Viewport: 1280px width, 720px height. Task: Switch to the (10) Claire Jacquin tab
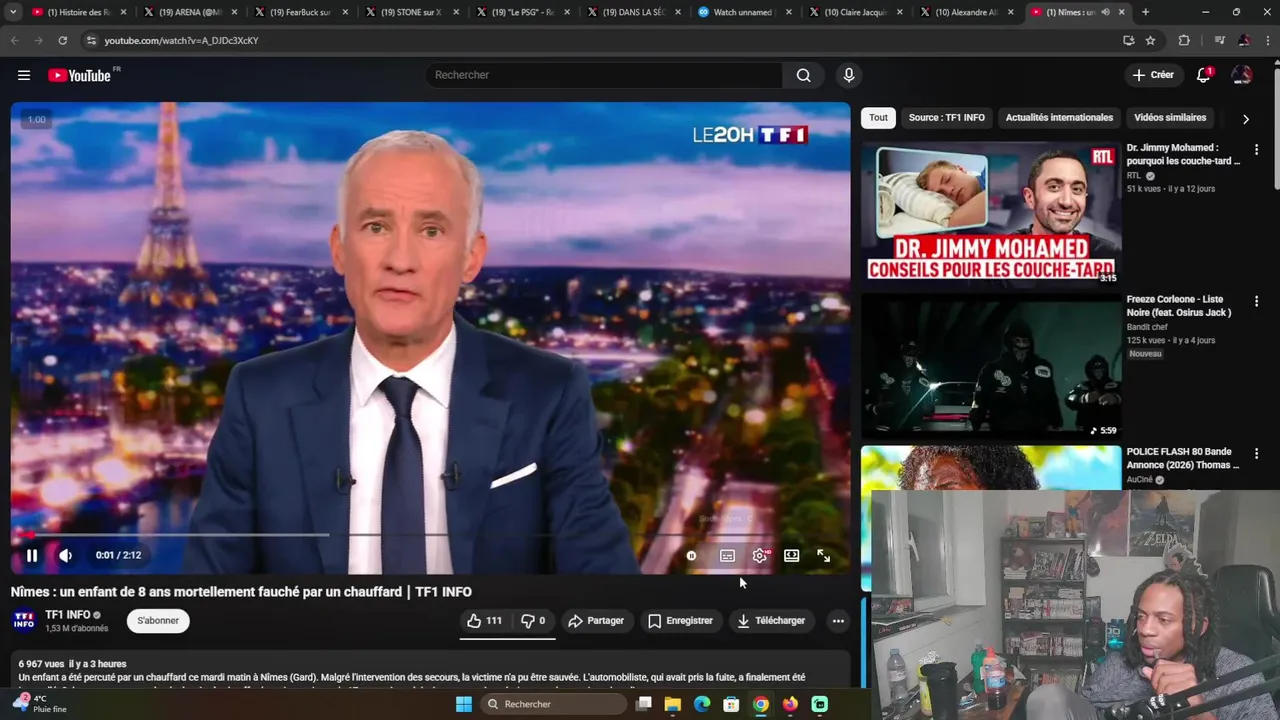(855, 12)
